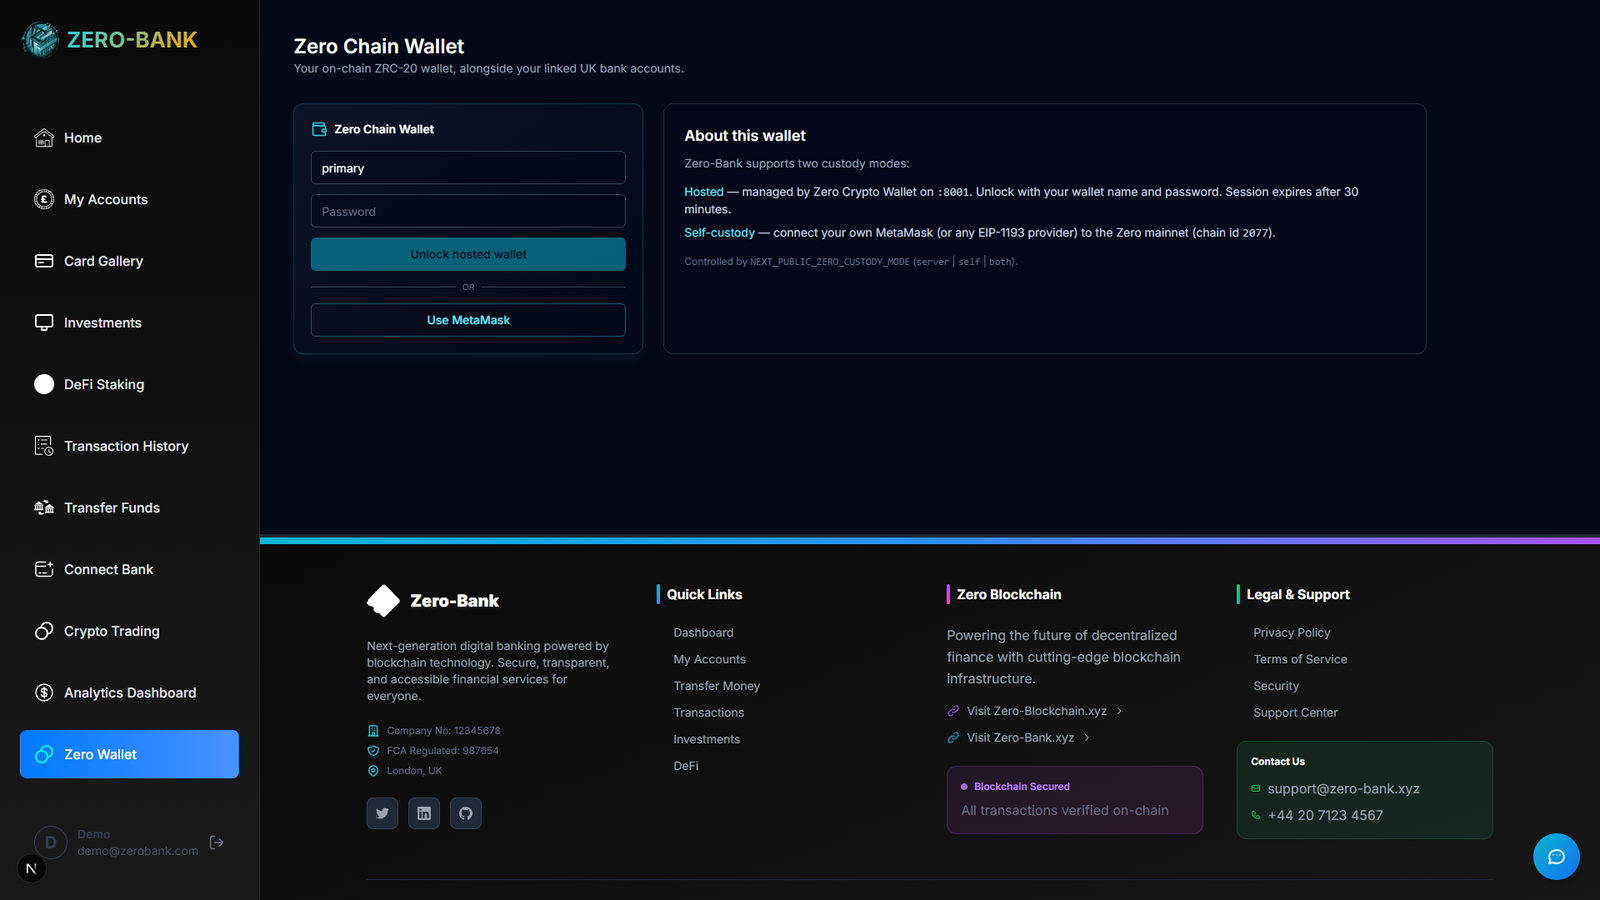Click the Transaction History receipt icon

click(44, 446)
